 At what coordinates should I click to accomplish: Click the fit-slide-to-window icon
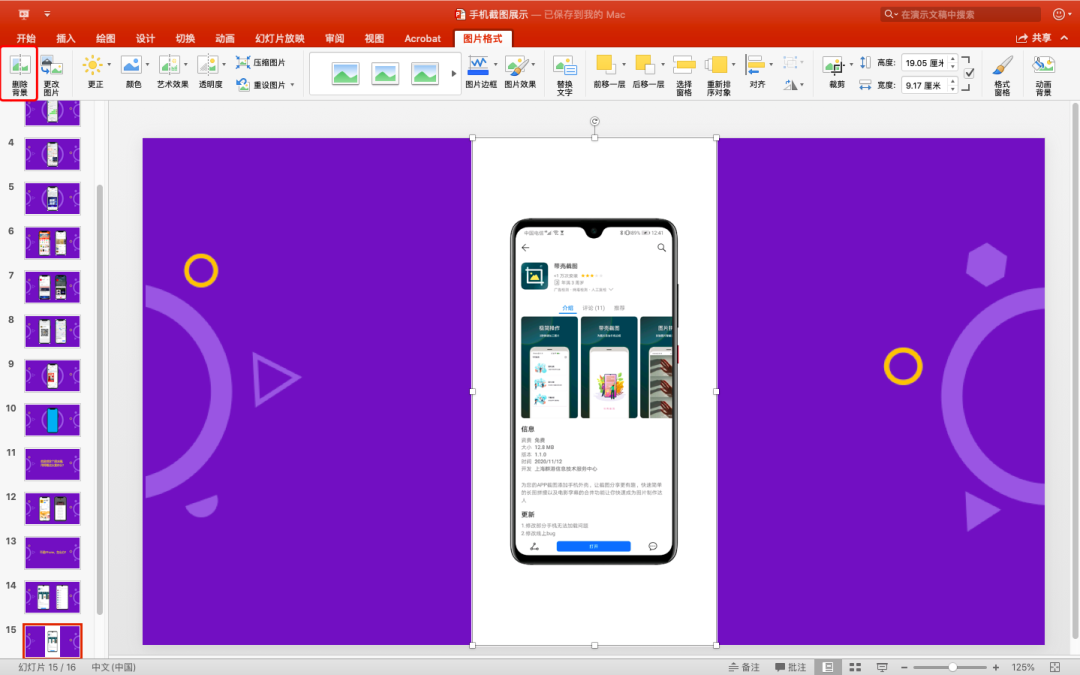(x=1055, y=667)
